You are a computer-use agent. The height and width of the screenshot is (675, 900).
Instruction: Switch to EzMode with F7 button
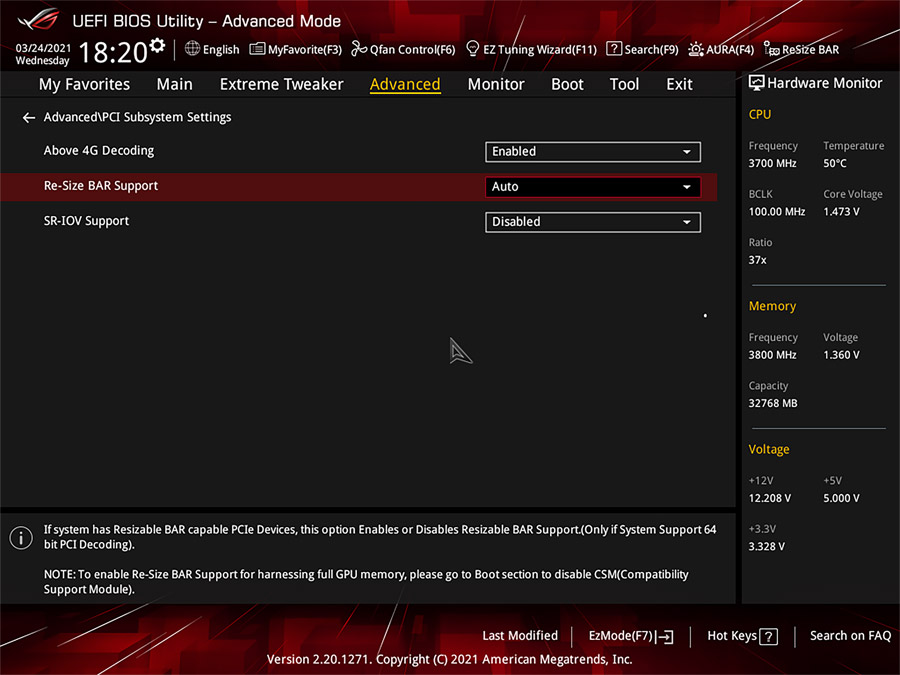point(630,636)
